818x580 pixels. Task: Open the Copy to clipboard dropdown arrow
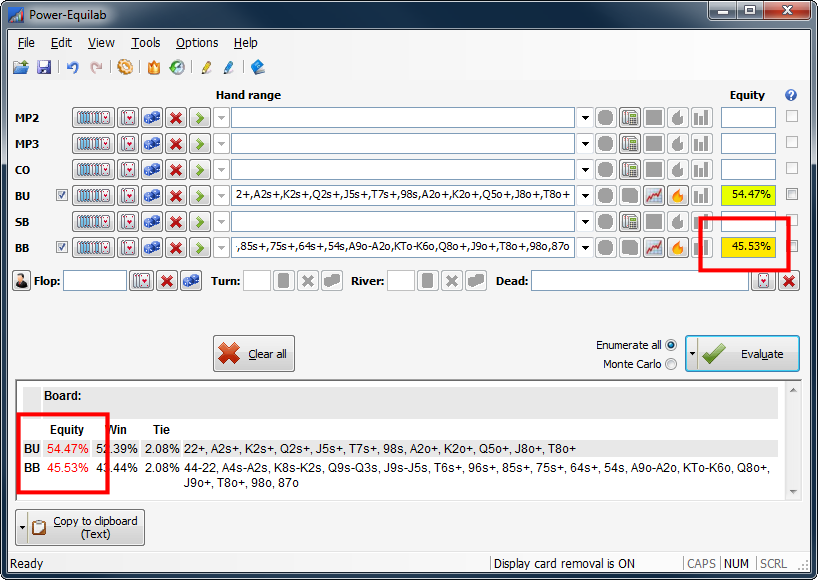pyautogui.click(x=22, y=527)
